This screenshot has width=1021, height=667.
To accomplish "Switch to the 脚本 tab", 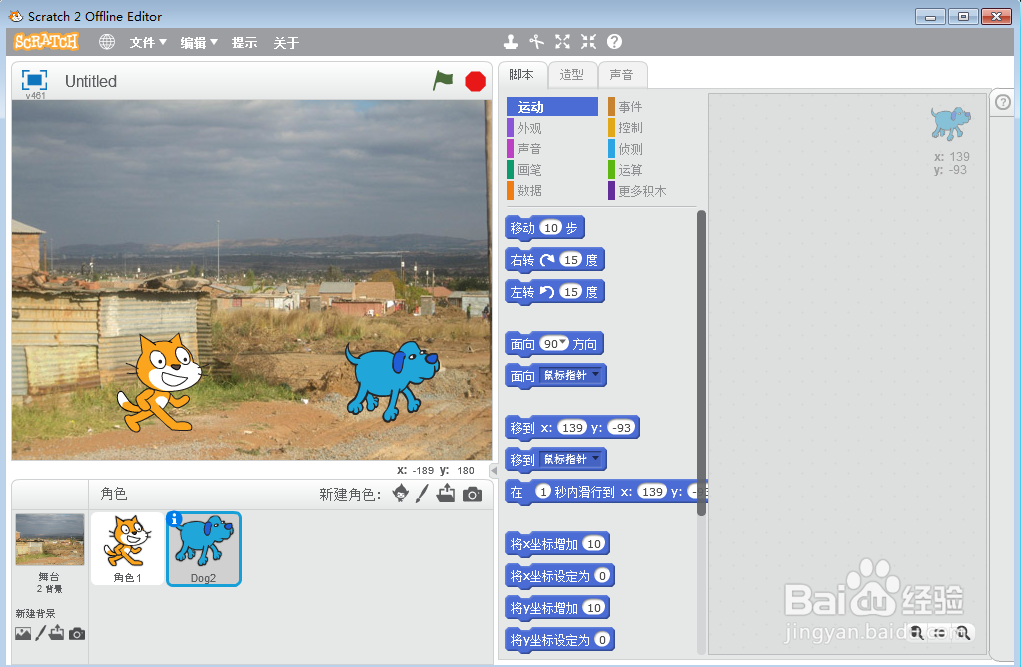I will click(x=522, y=74).
